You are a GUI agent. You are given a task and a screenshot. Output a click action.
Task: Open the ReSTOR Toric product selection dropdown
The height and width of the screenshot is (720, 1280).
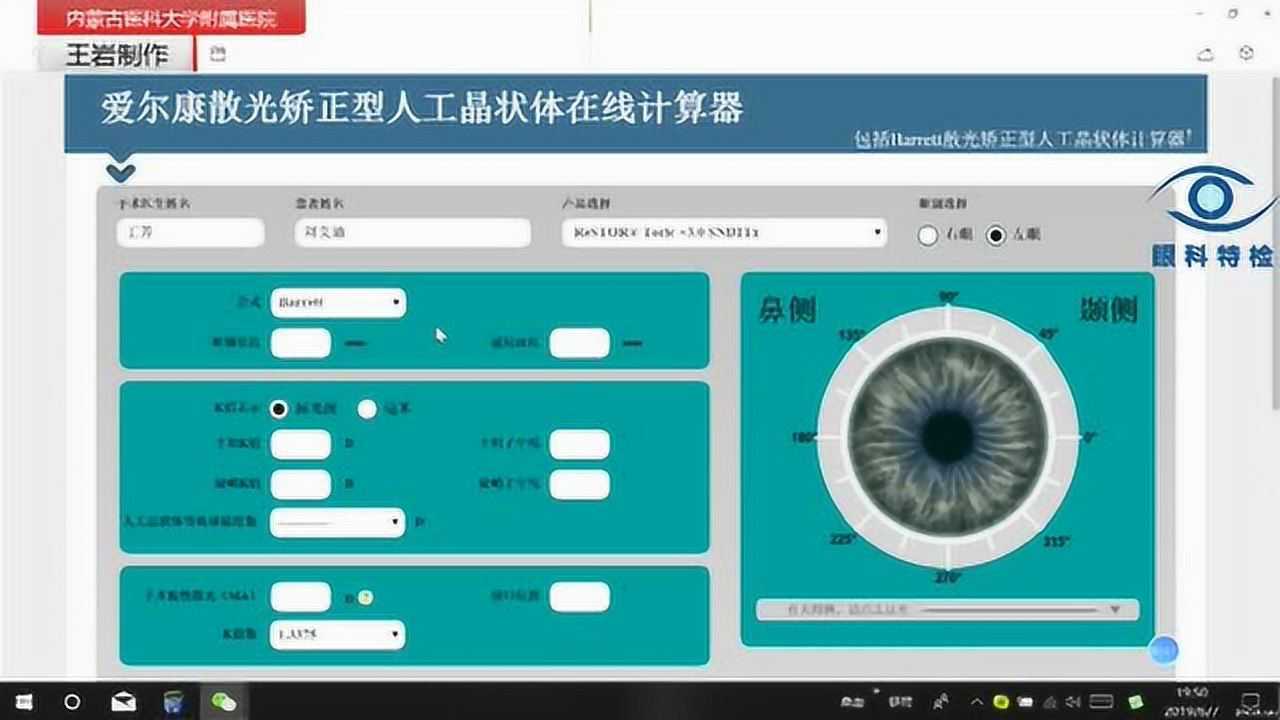723,233
